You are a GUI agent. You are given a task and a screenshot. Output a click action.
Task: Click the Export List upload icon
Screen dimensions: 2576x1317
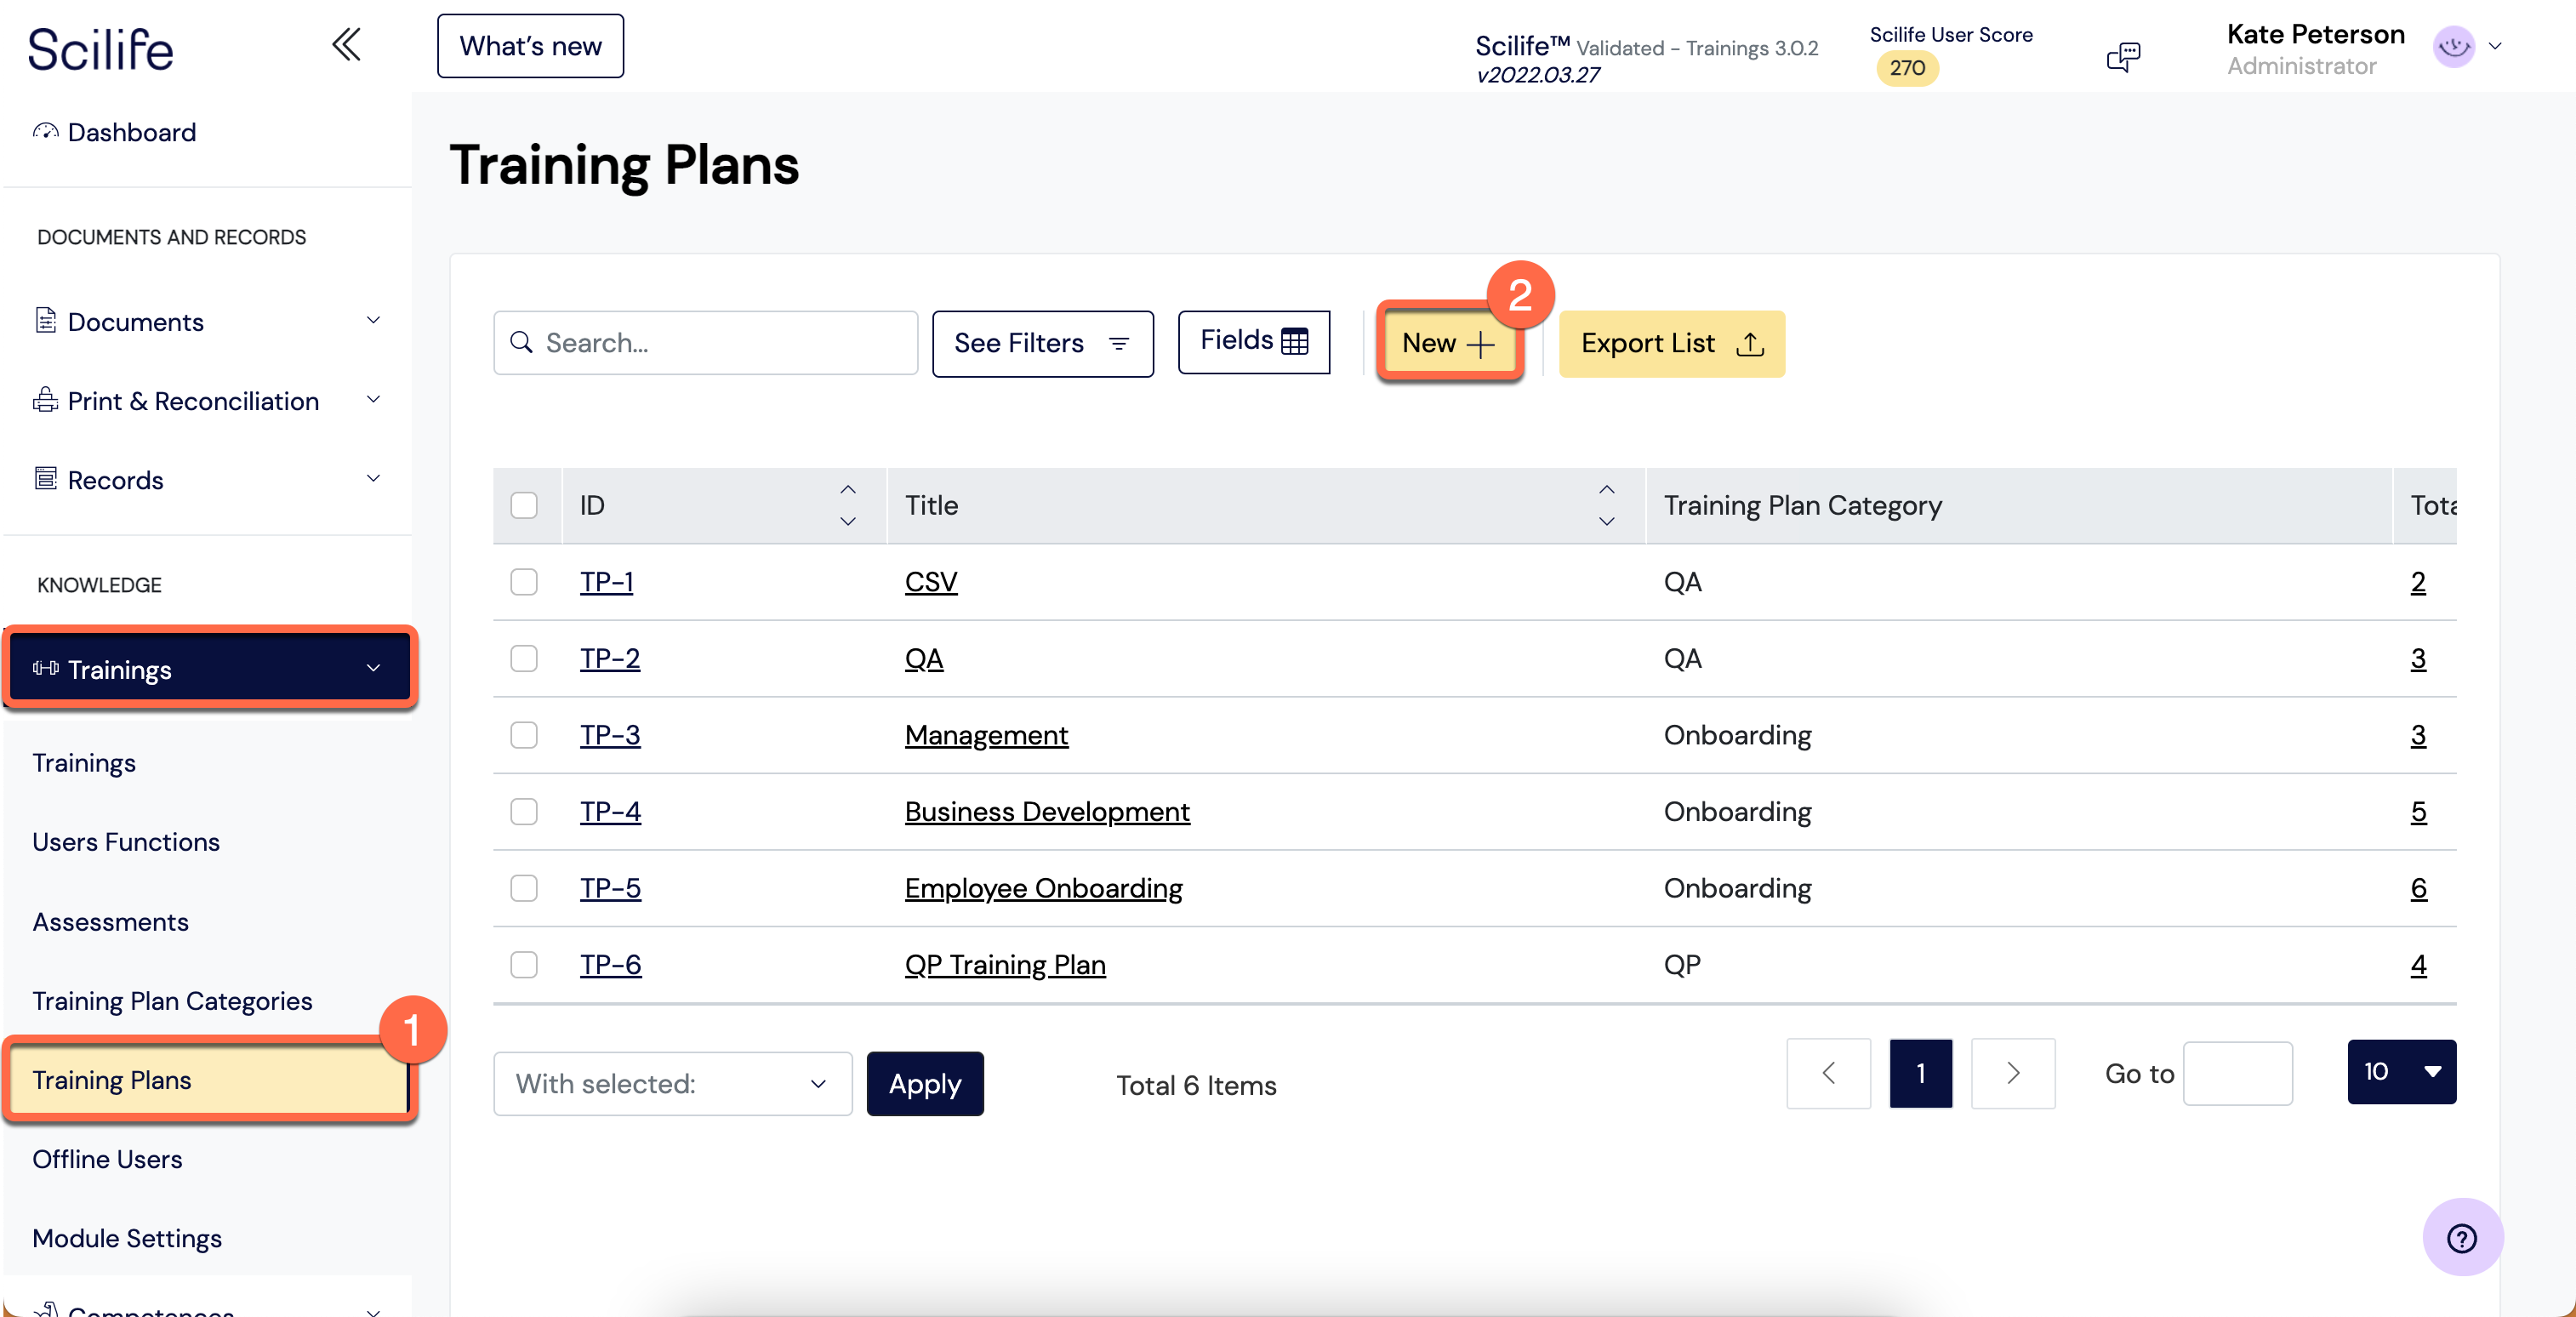click(x=1750, y=344)
